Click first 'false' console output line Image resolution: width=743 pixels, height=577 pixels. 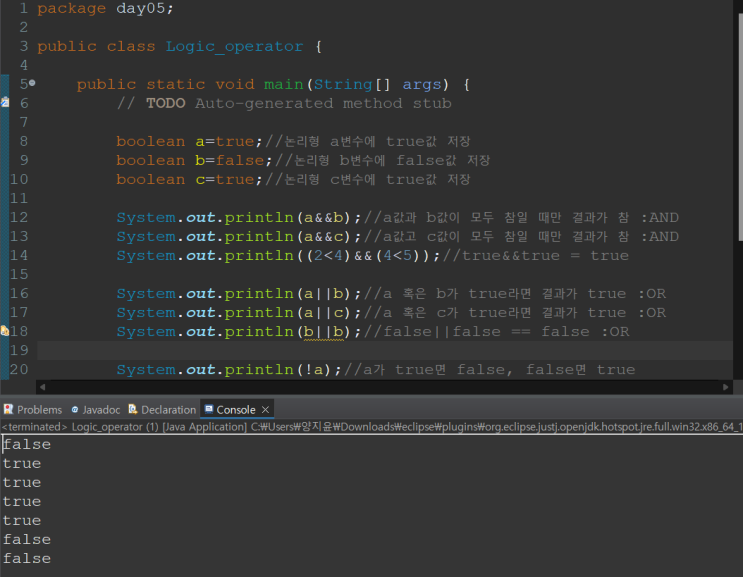[x=27, y=444]
